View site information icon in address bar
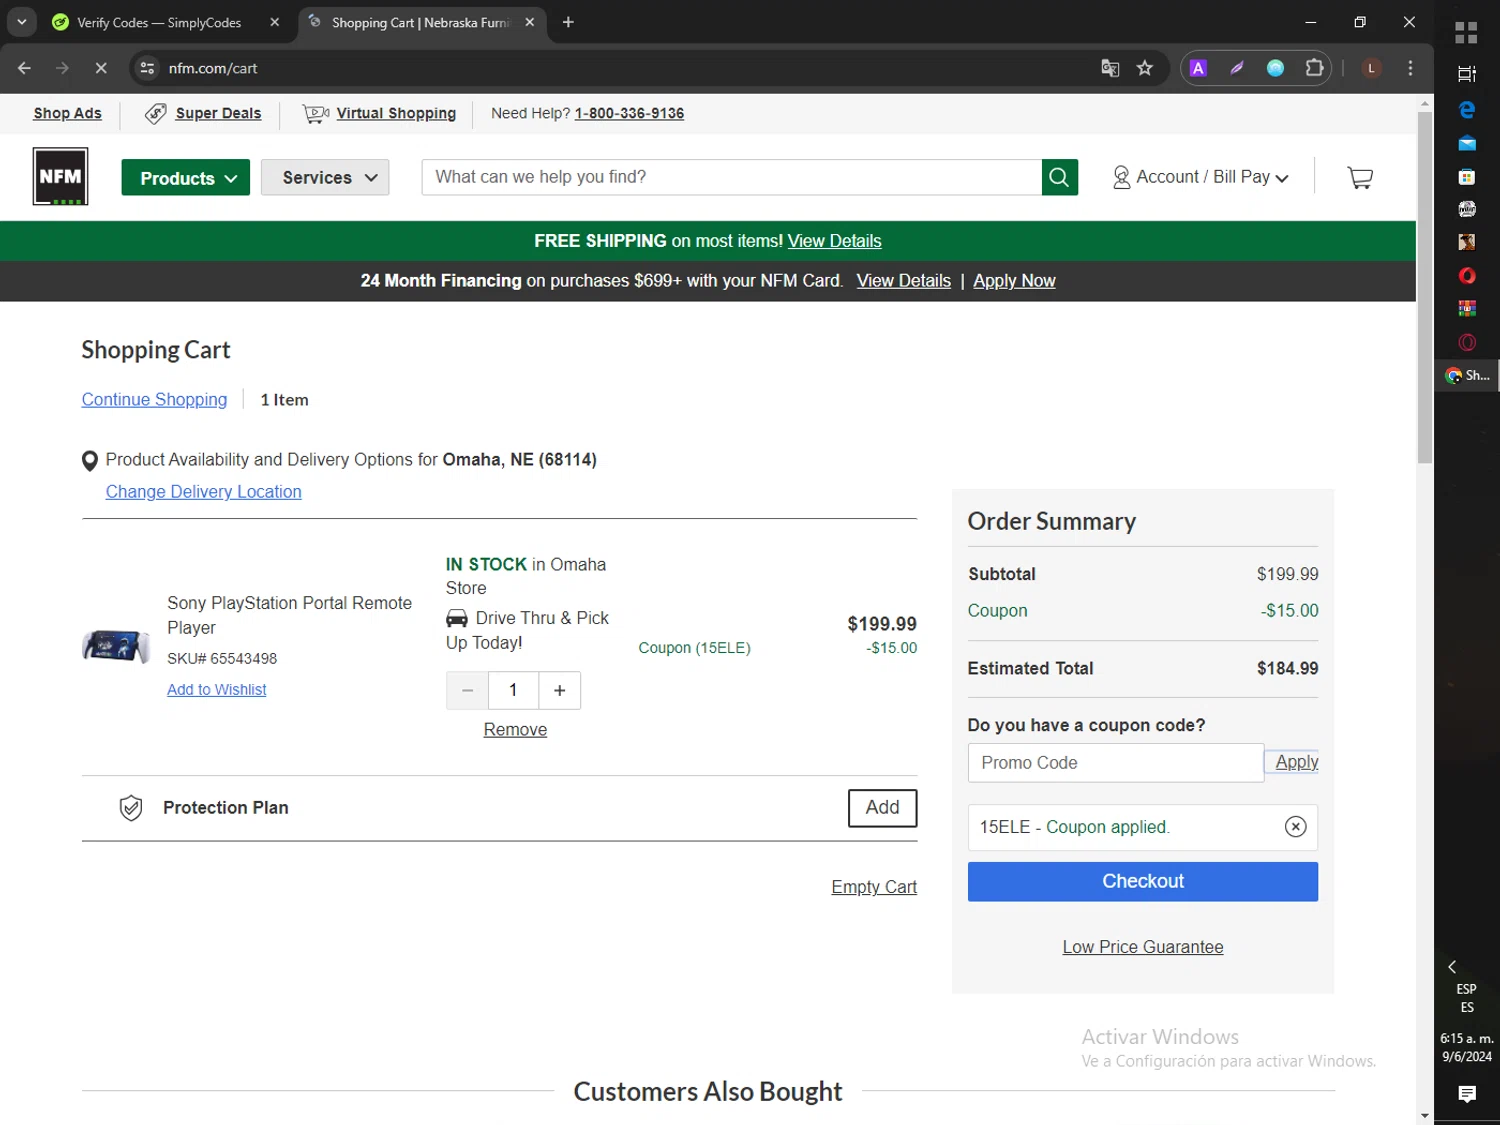 (x=147, y=68)
